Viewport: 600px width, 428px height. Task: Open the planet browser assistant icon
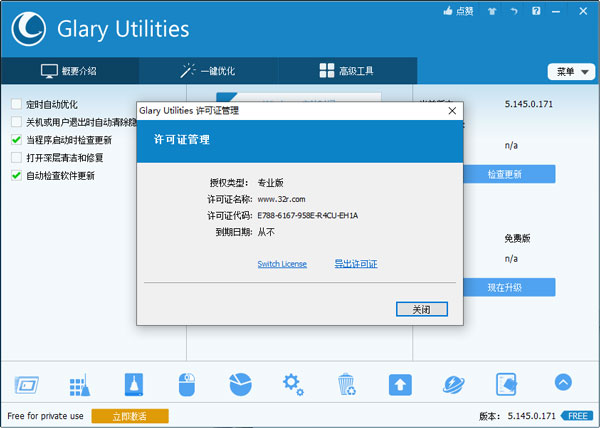coord(454,385)
